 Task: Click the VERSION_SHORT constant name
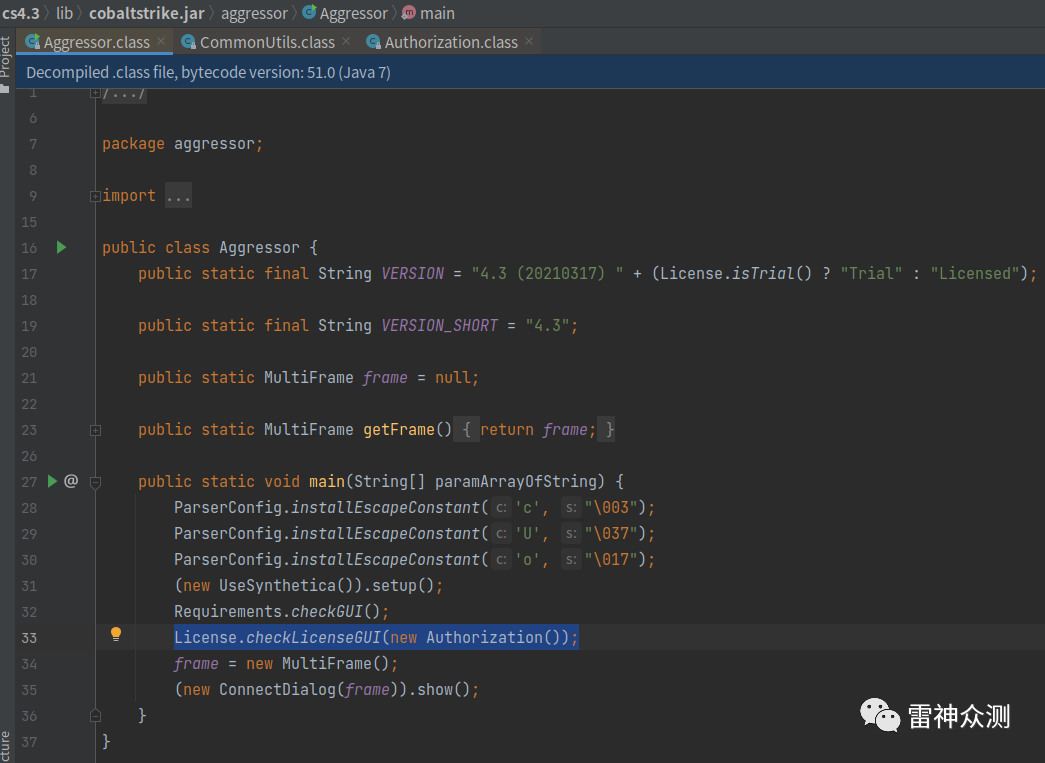pos(440,325)
